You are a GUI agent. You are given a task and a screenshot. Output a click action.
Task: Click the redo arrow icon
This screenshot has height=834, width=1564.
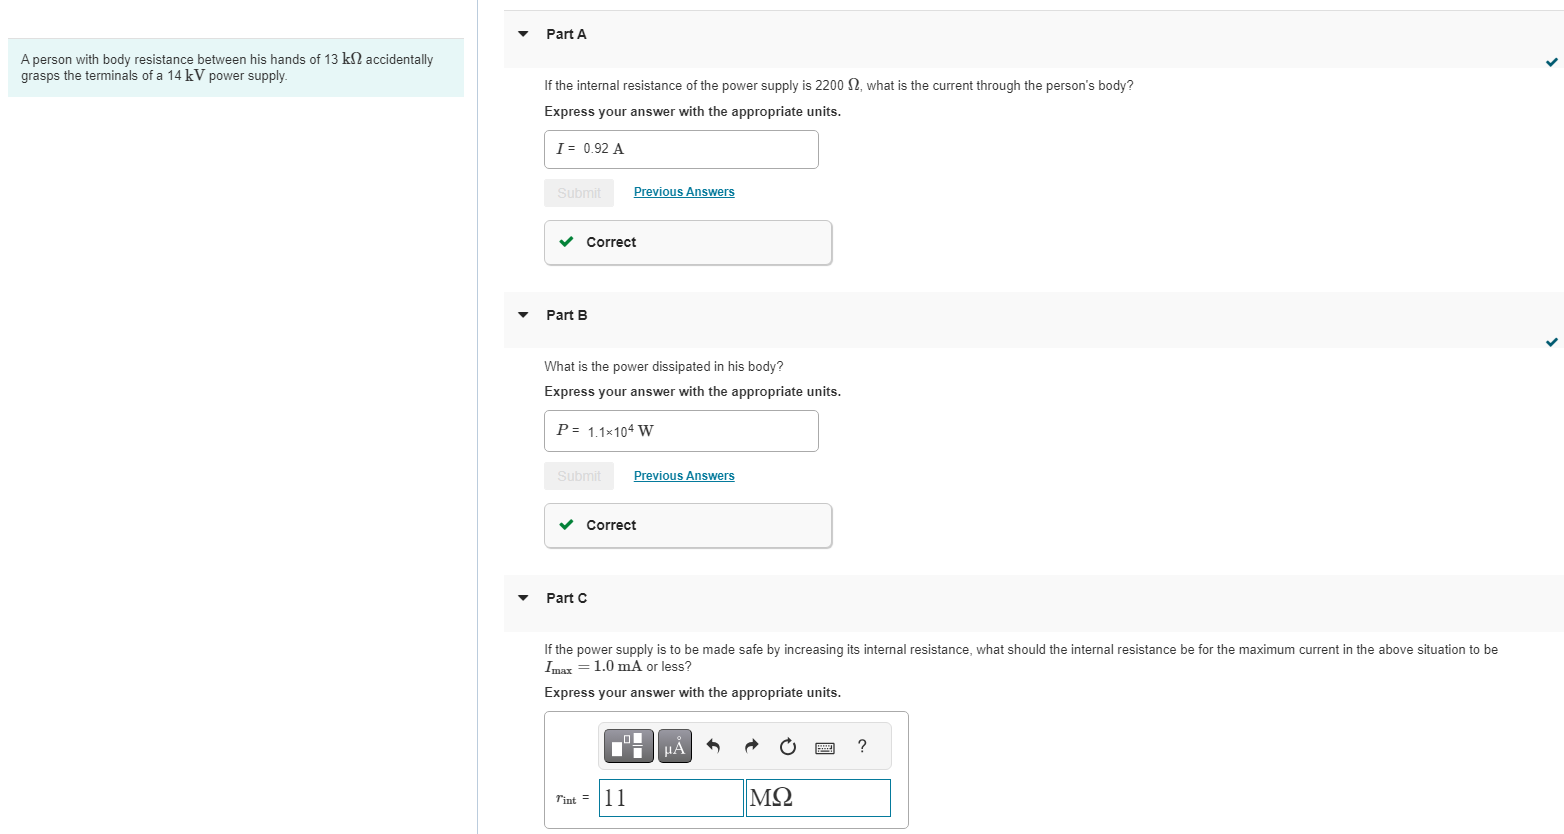(x=751, y=746)
